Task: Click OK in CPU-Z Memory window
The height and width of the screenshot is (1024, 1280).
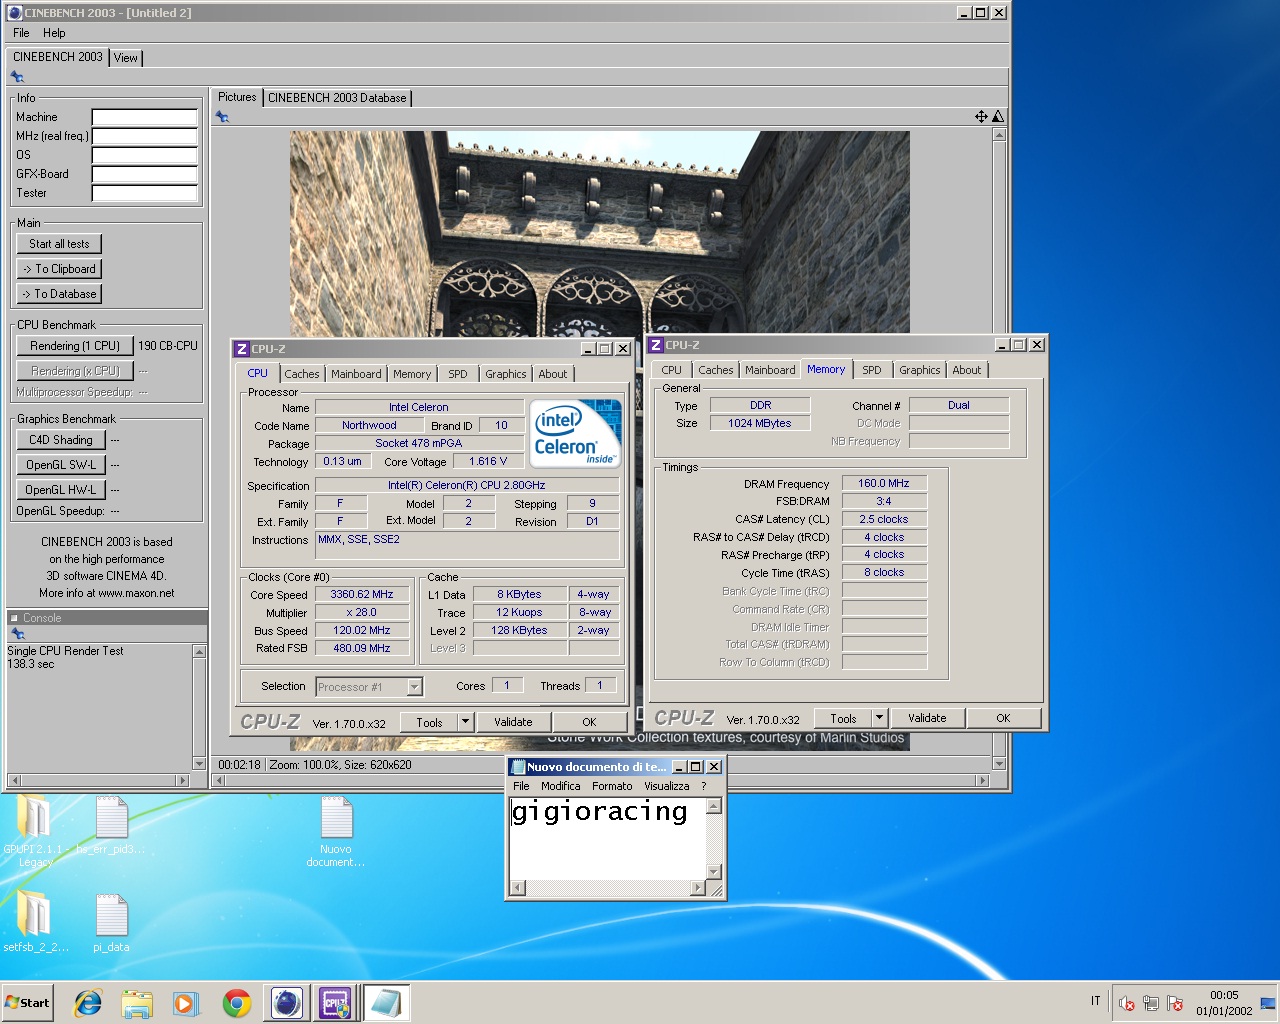Action: pos(1003,718)
